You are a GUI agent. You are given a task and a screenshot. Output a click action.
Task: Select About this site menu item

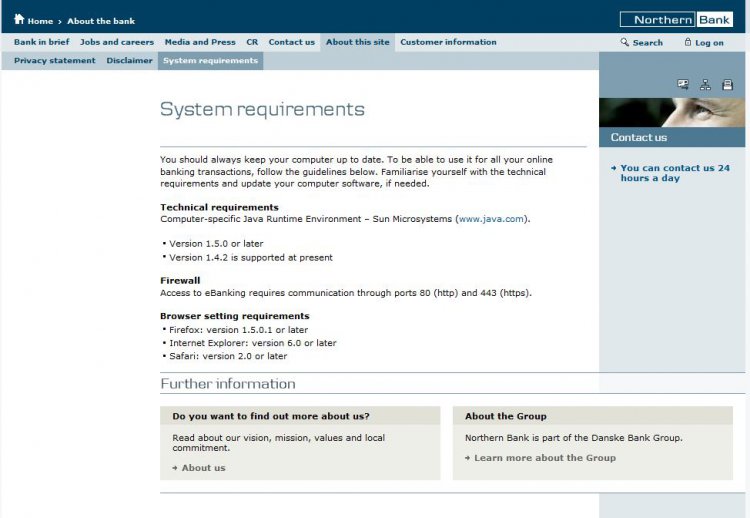tap(358, 42)
